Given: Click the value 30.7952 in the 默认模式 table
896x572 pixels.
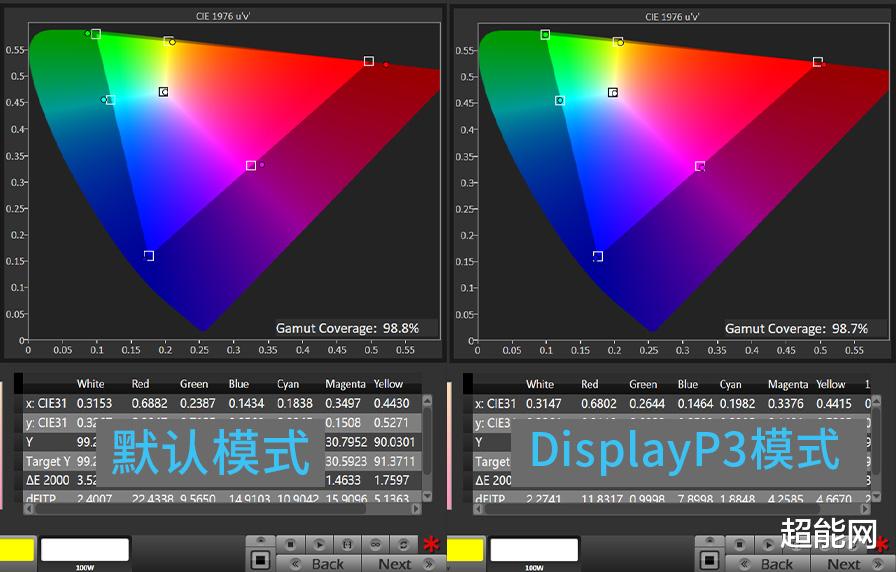Looking at the screenshot, I should pyautogui.click(x=346, y=442).
